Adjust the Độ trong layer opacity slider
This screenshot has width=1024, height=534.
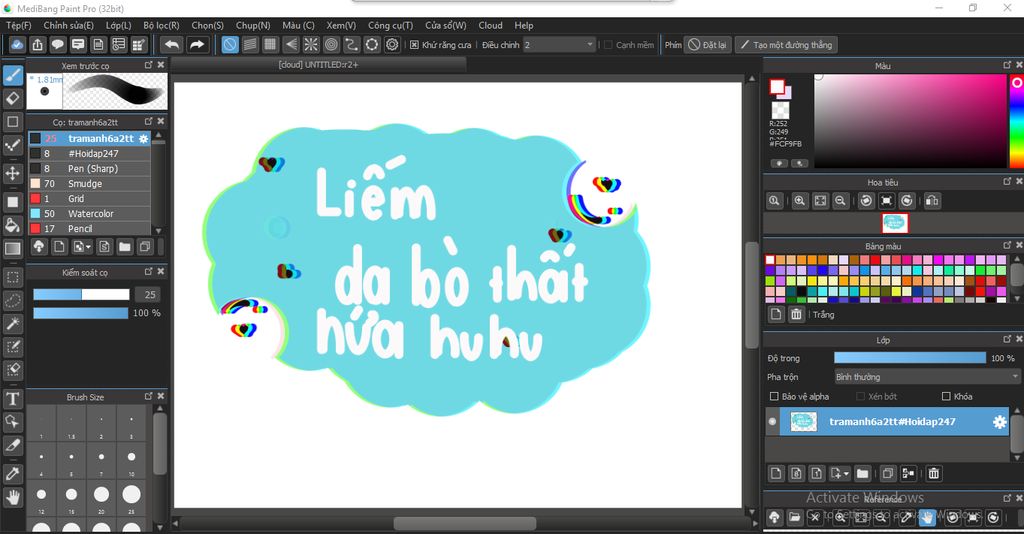coord(910,358)
